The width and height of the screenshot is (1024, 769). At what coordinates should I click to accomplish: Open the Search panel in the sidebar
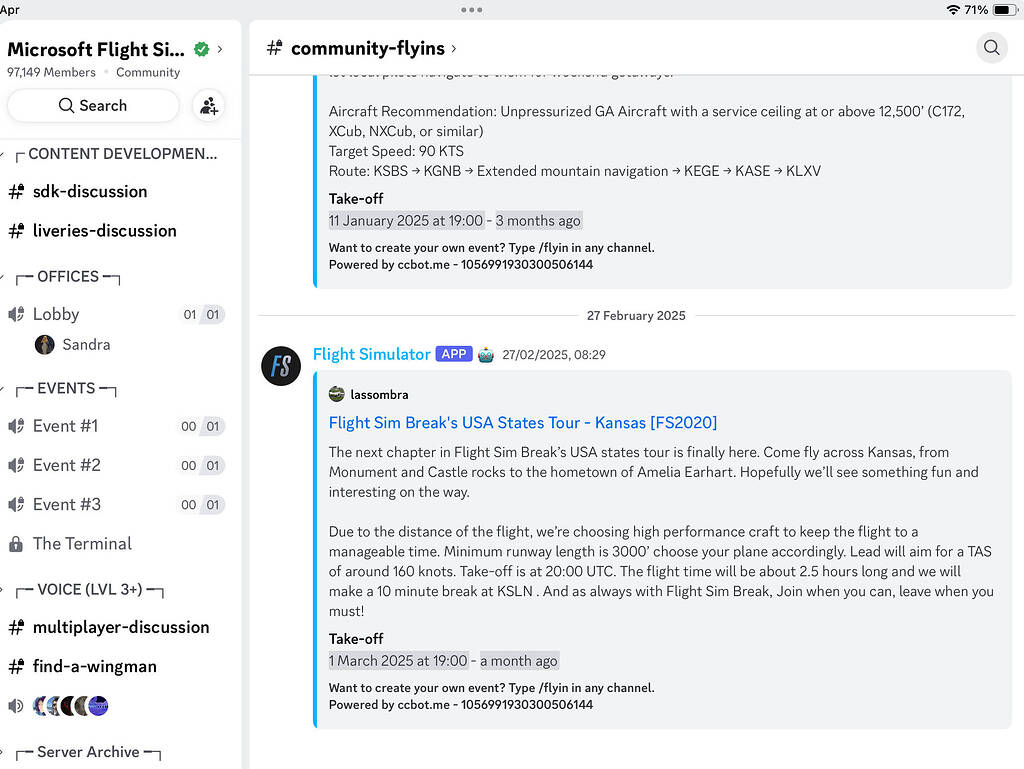click(x=92, y=105)
